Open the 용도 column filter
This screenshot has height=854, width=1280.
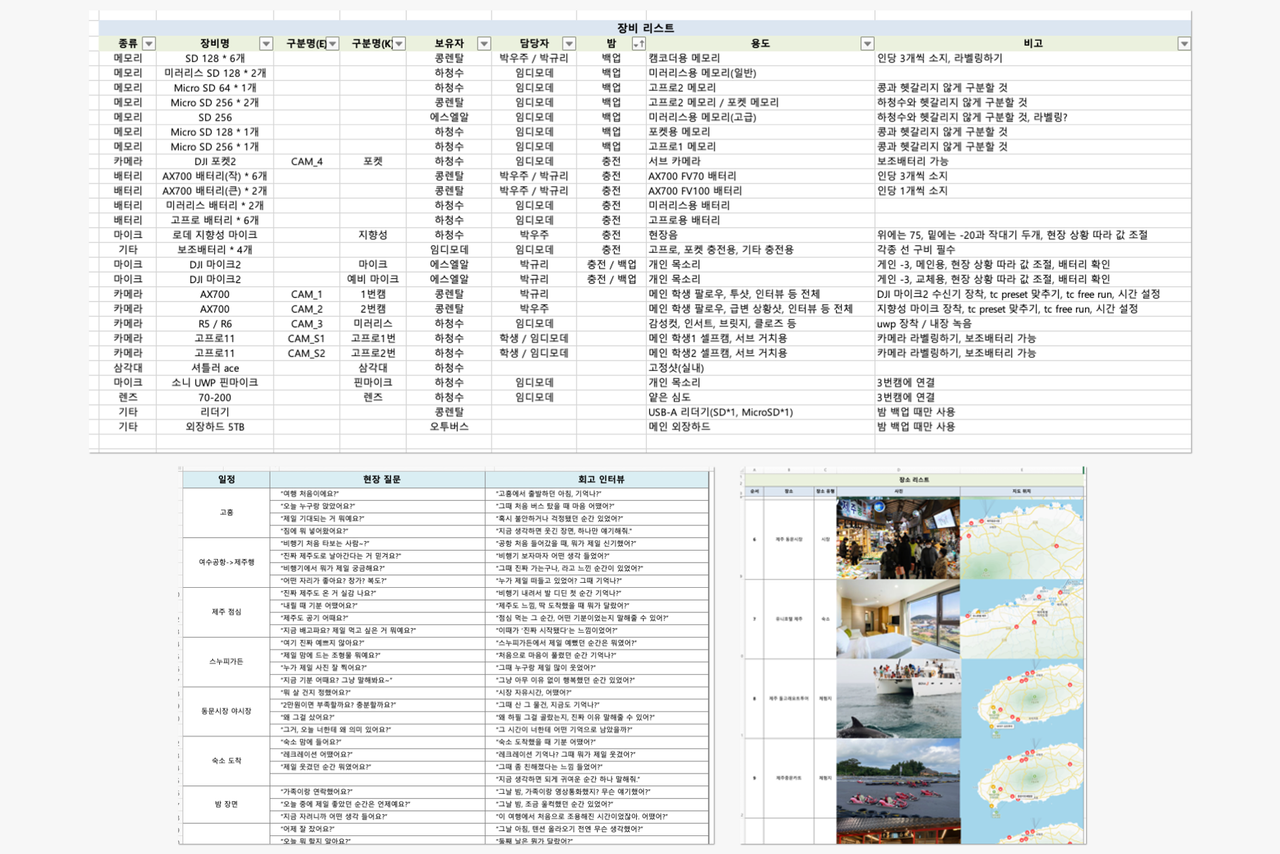click(x=866, y=43)
